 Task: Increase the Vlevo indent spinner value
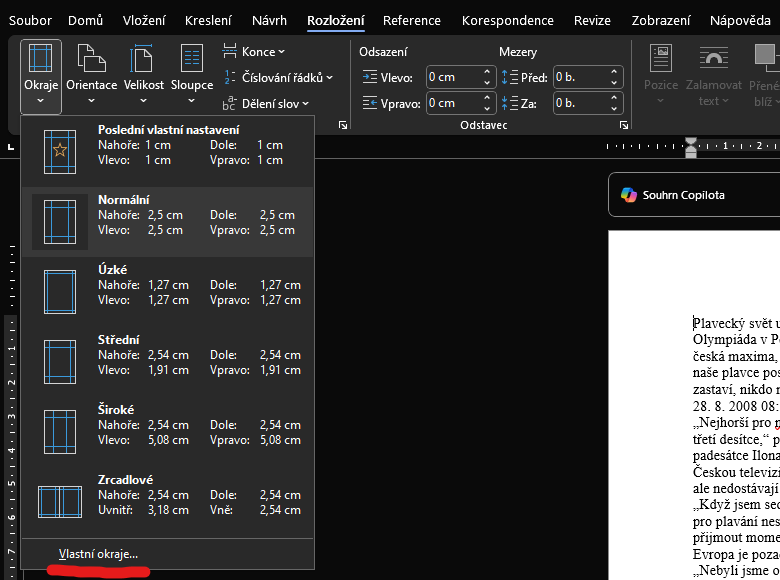[x=487, y=72]
